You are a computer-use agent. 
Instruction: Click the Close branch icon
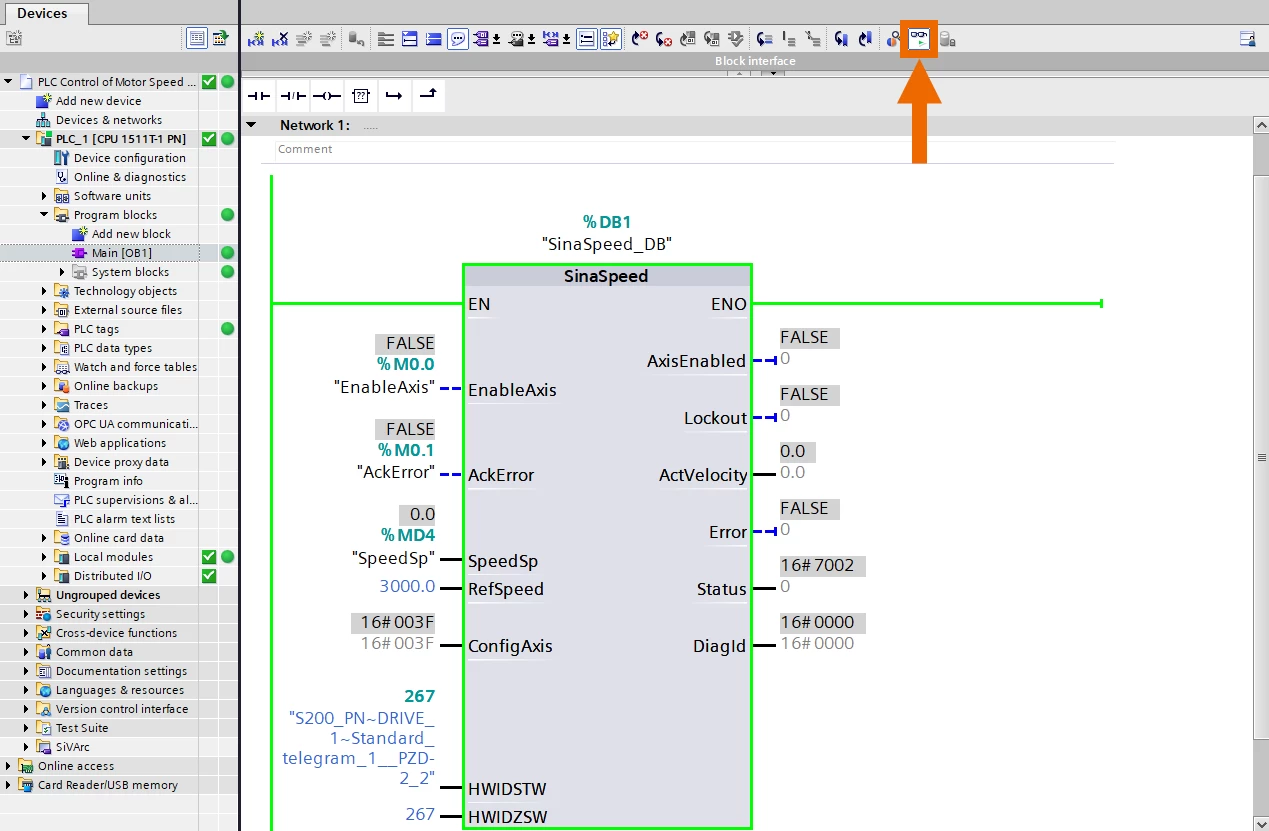pyautogui.click(x=428, y=95)
